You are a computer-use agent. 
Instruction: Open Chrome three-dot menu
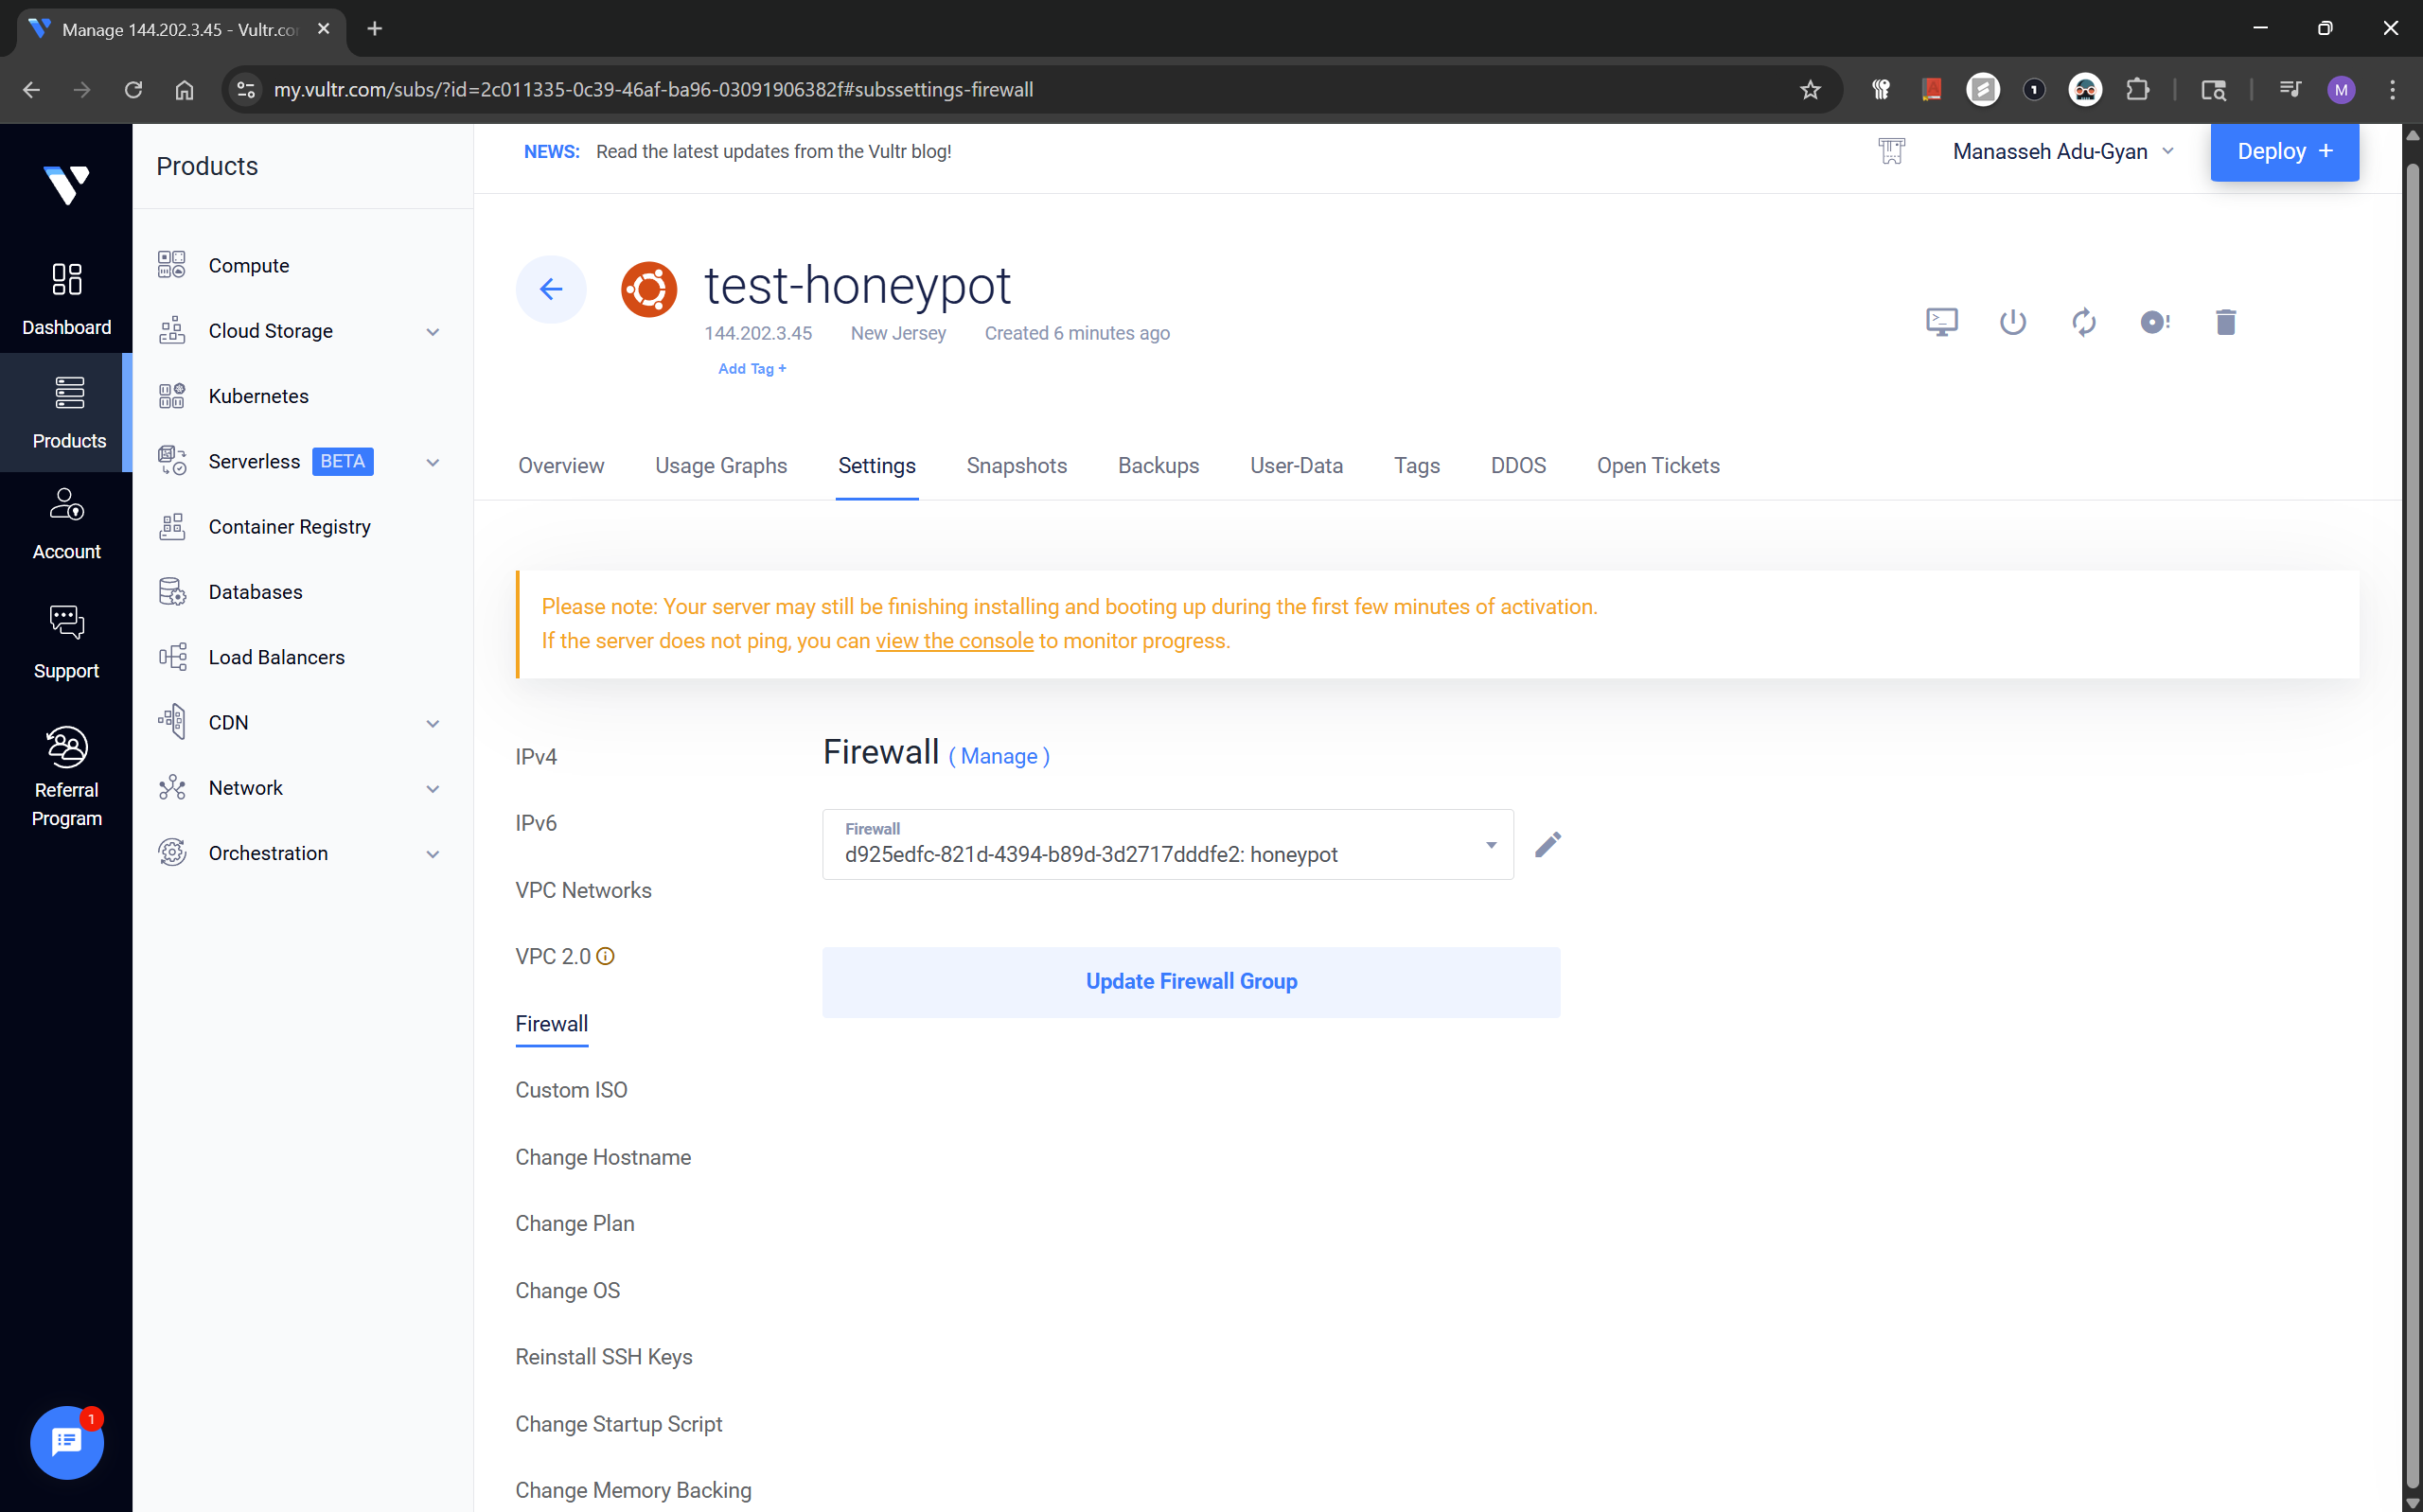pyautogui.click(x=2392, y=90)
